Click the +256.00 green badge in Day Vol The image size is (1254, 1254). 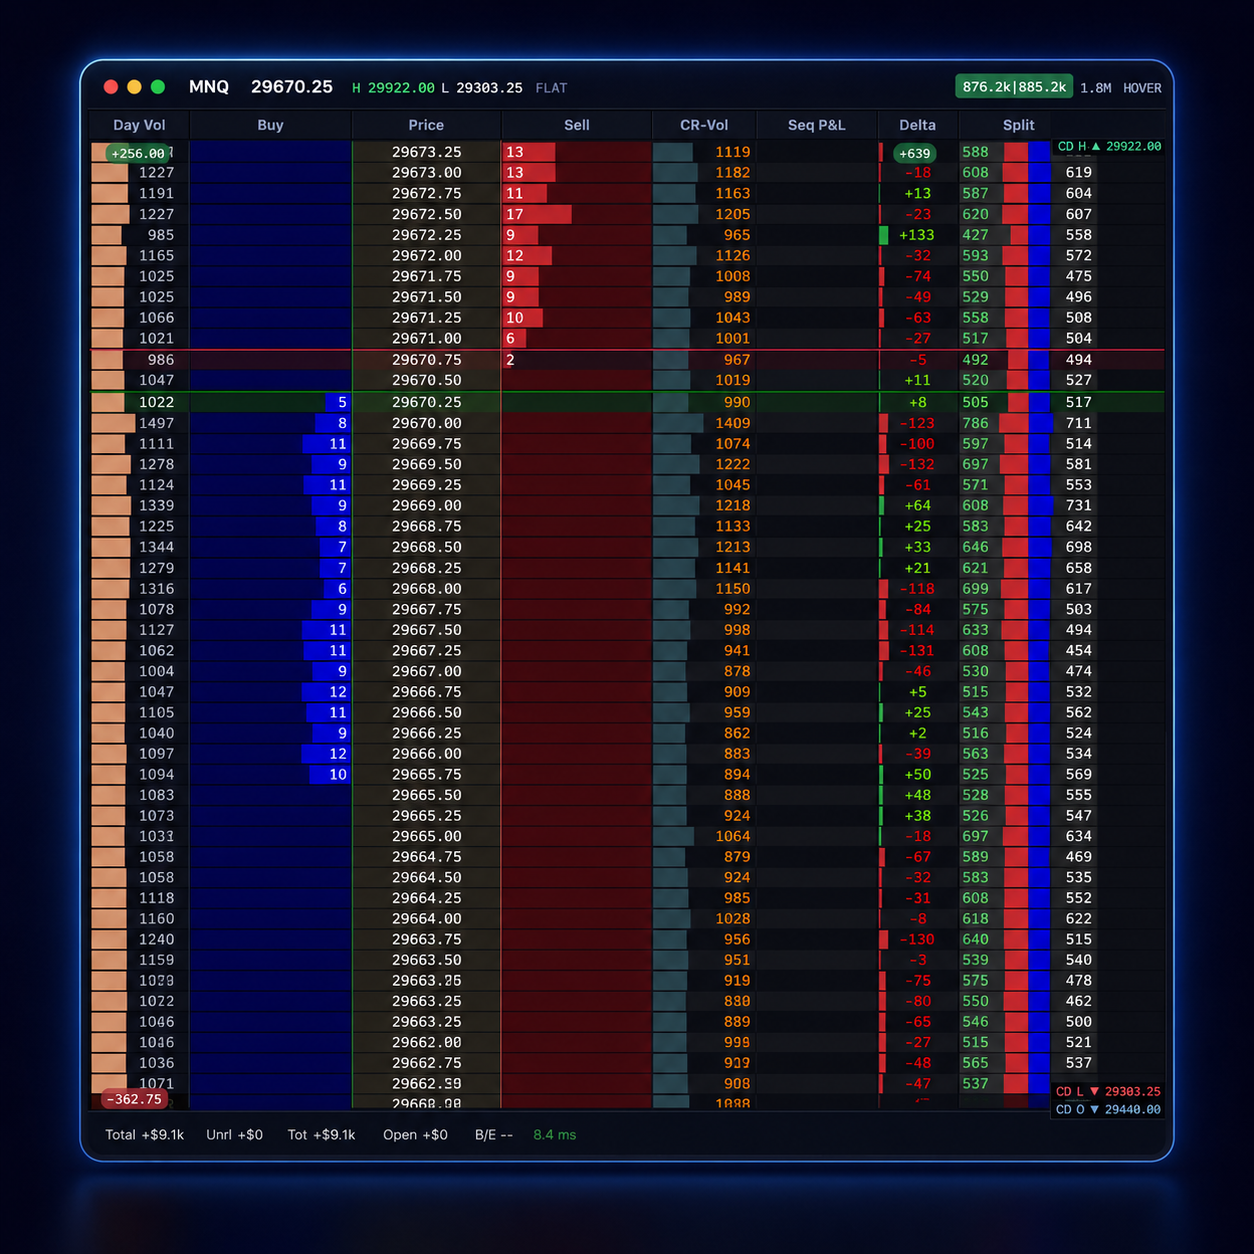(138, 153)
